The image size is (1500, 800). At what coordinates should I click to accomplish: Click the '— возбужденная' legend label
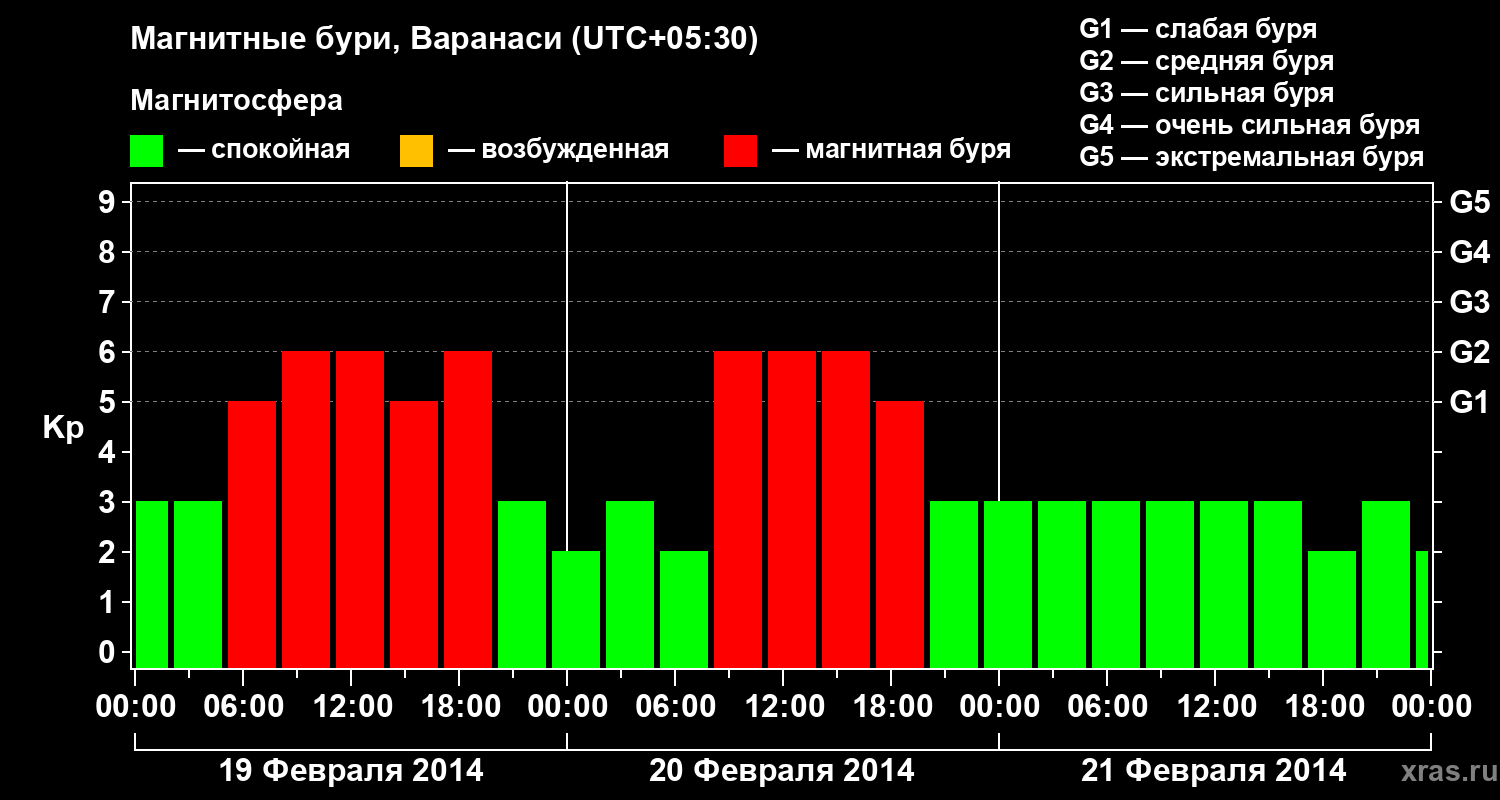click(558, 151)
